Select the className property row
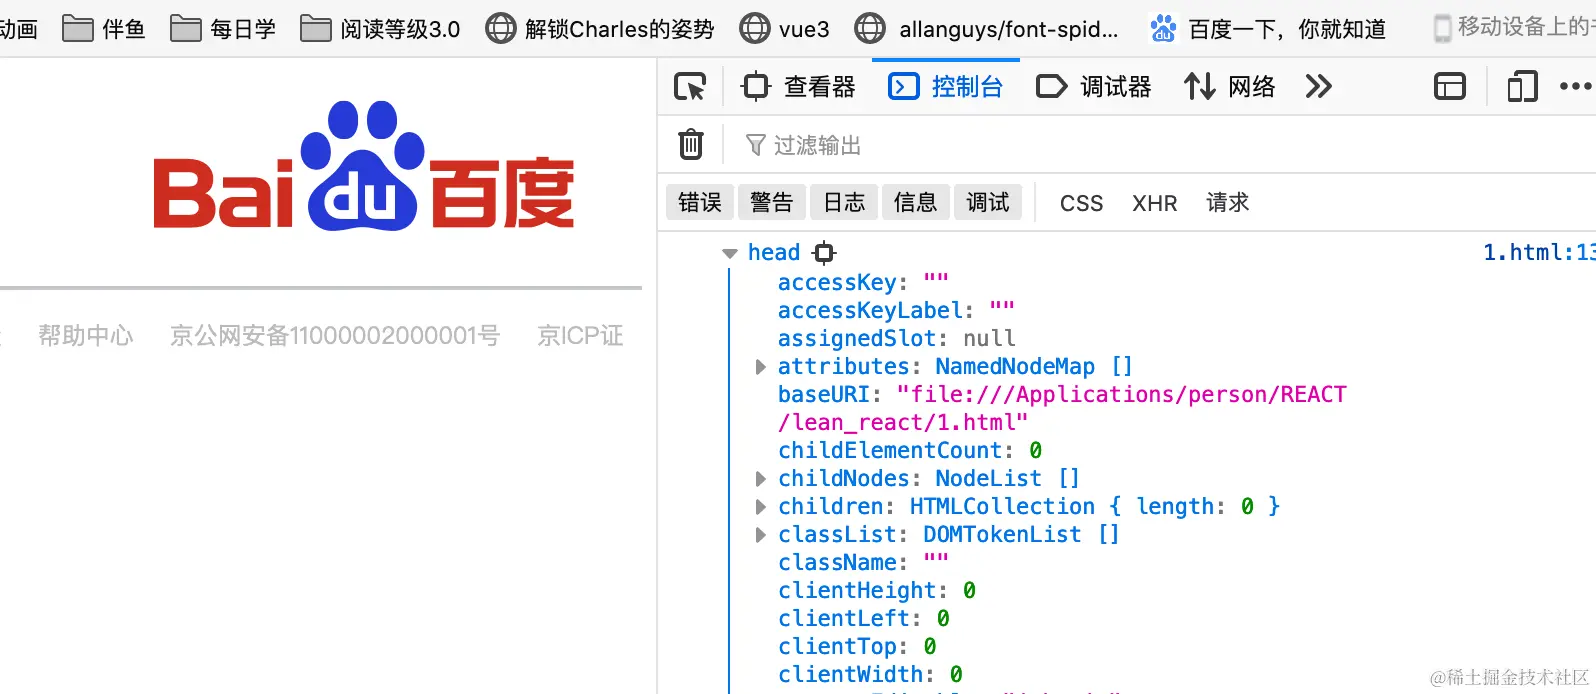This screenshot has height=694, width=1596. [x=863, y=562]
